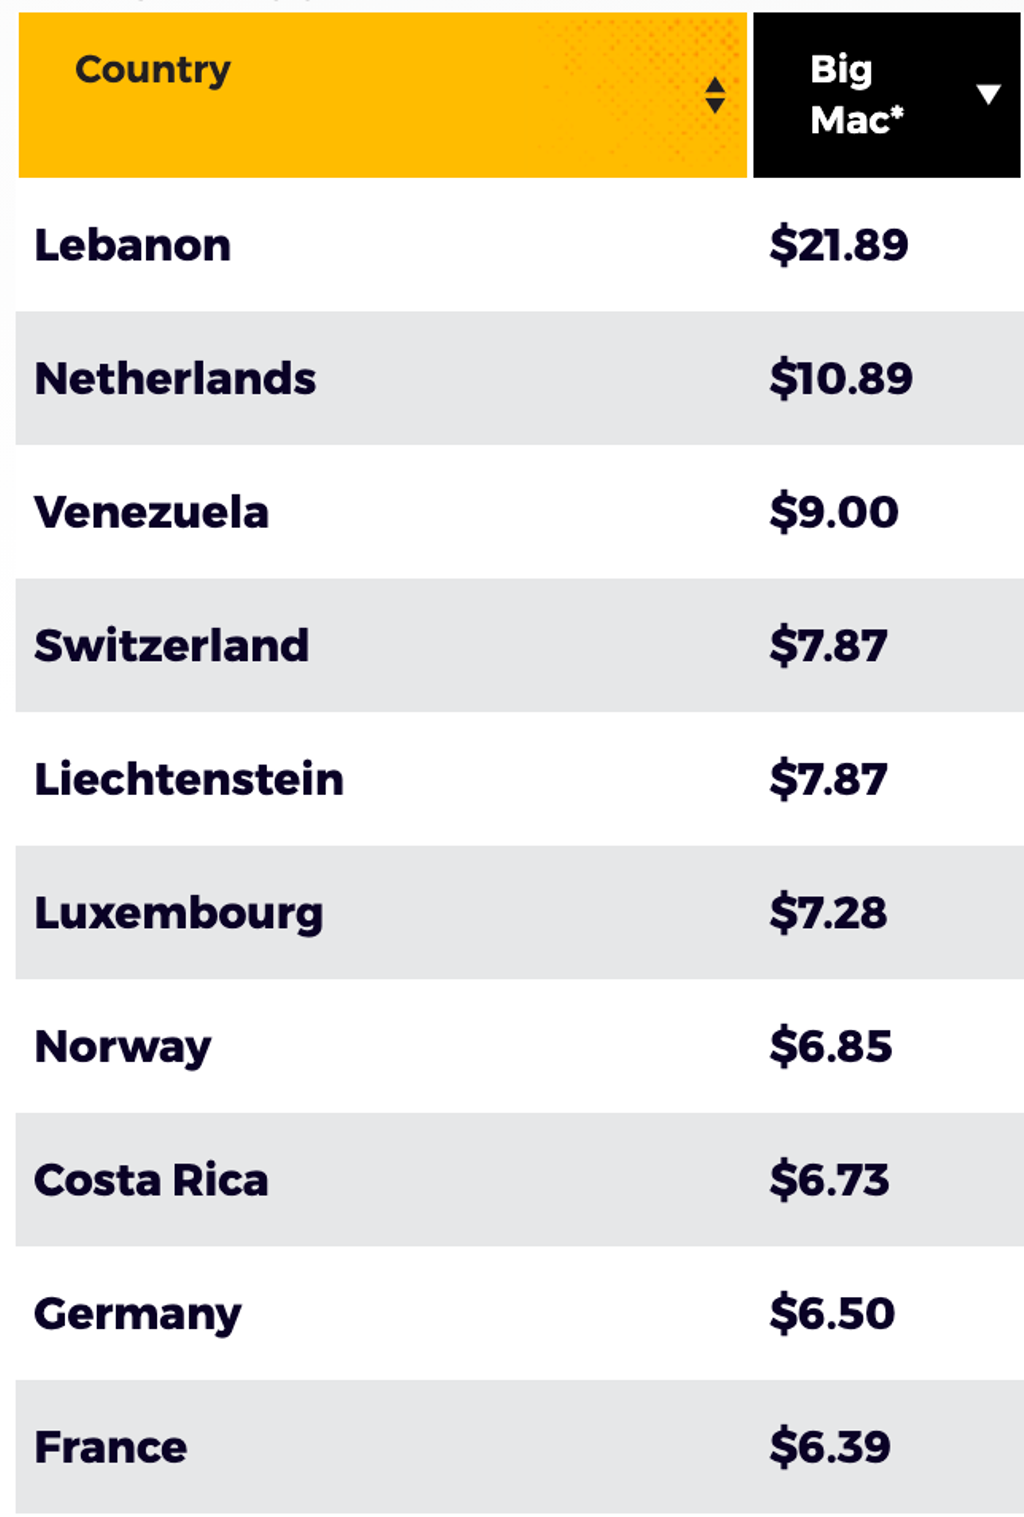The height and width of the screenshot is (1517, 1024).
Task: Click the Luxembourg country name
Action: 179,913
